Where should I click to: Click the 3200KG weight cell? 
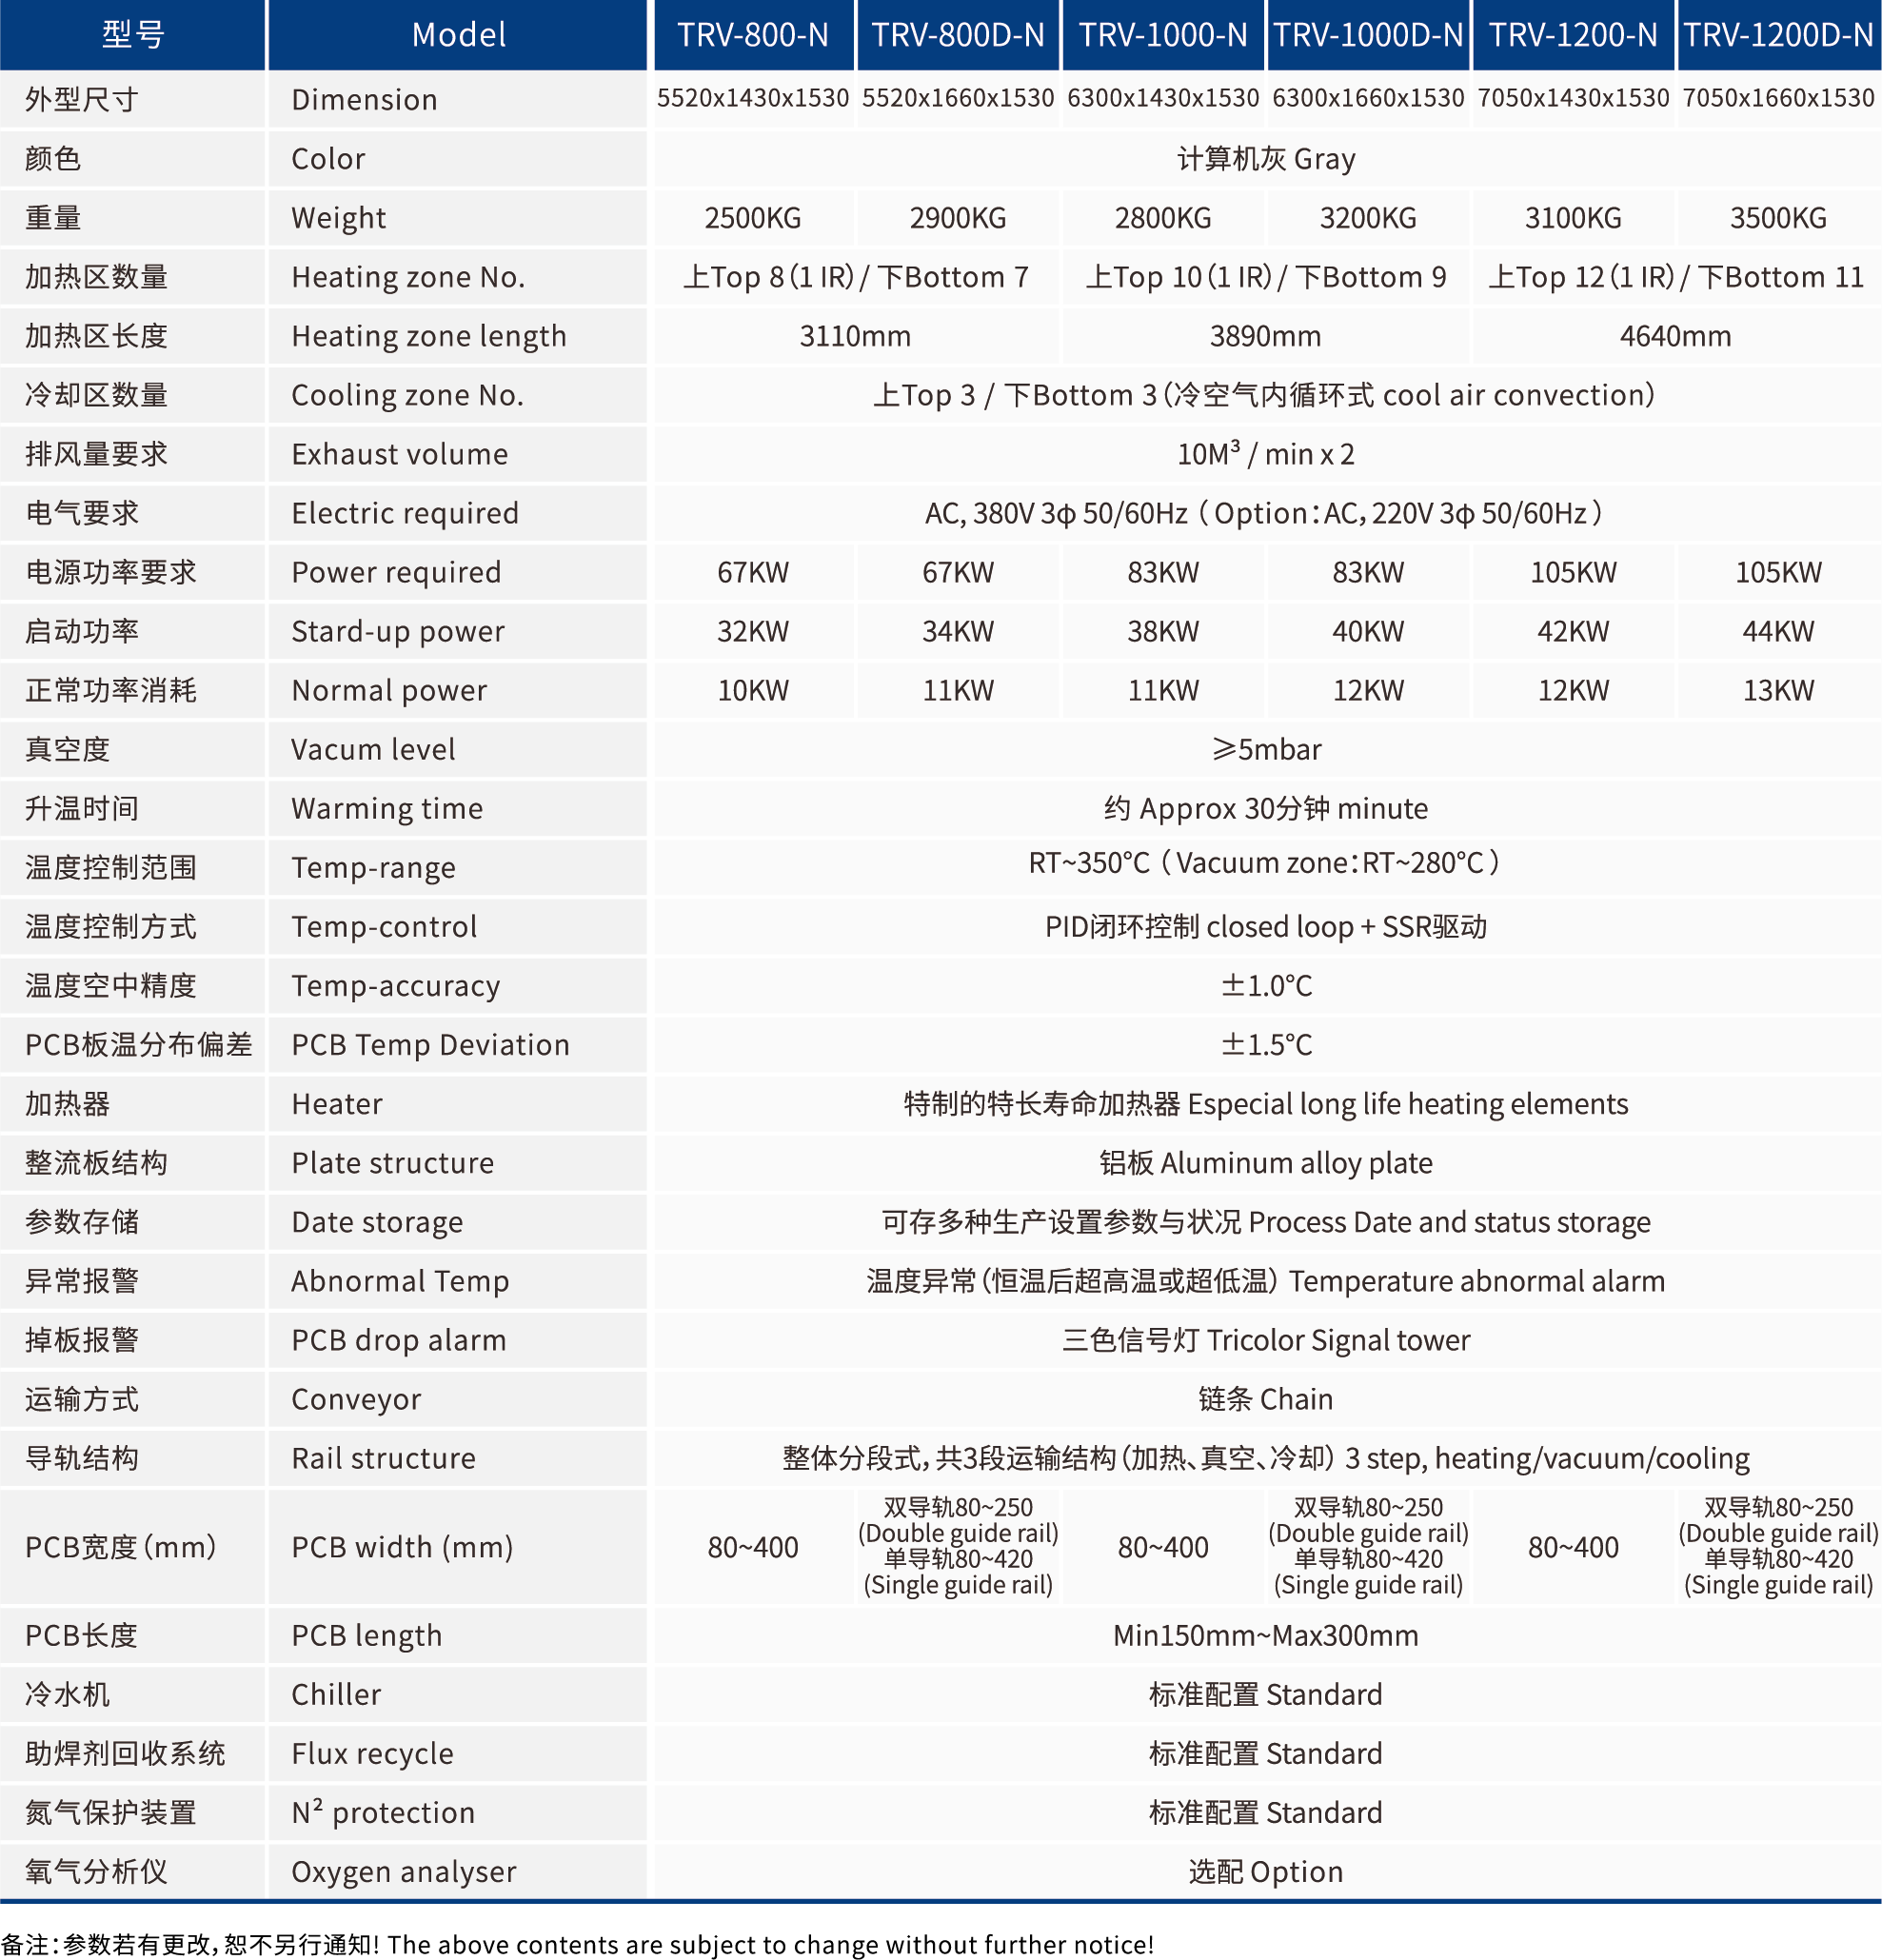point(1368,218)
